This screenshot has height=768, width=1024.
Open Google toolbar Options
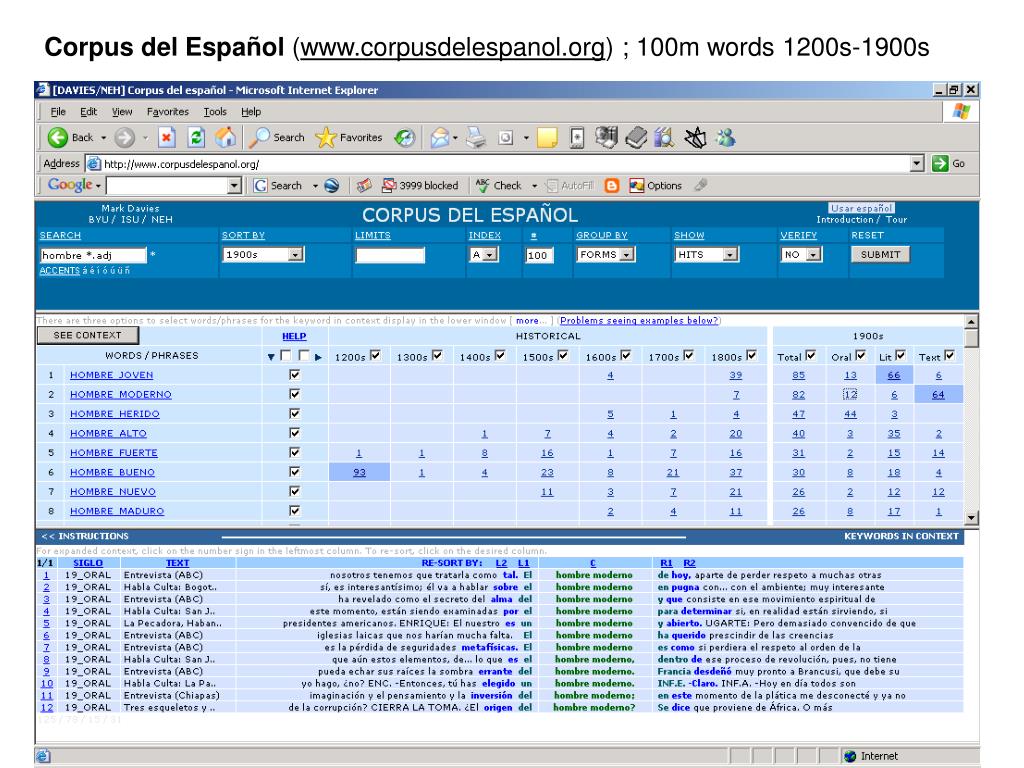[x=656, y=185]
